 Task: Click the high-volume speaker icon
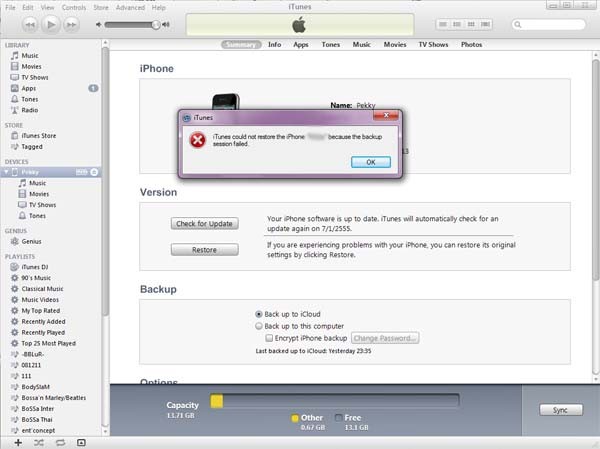coord(166,24)
